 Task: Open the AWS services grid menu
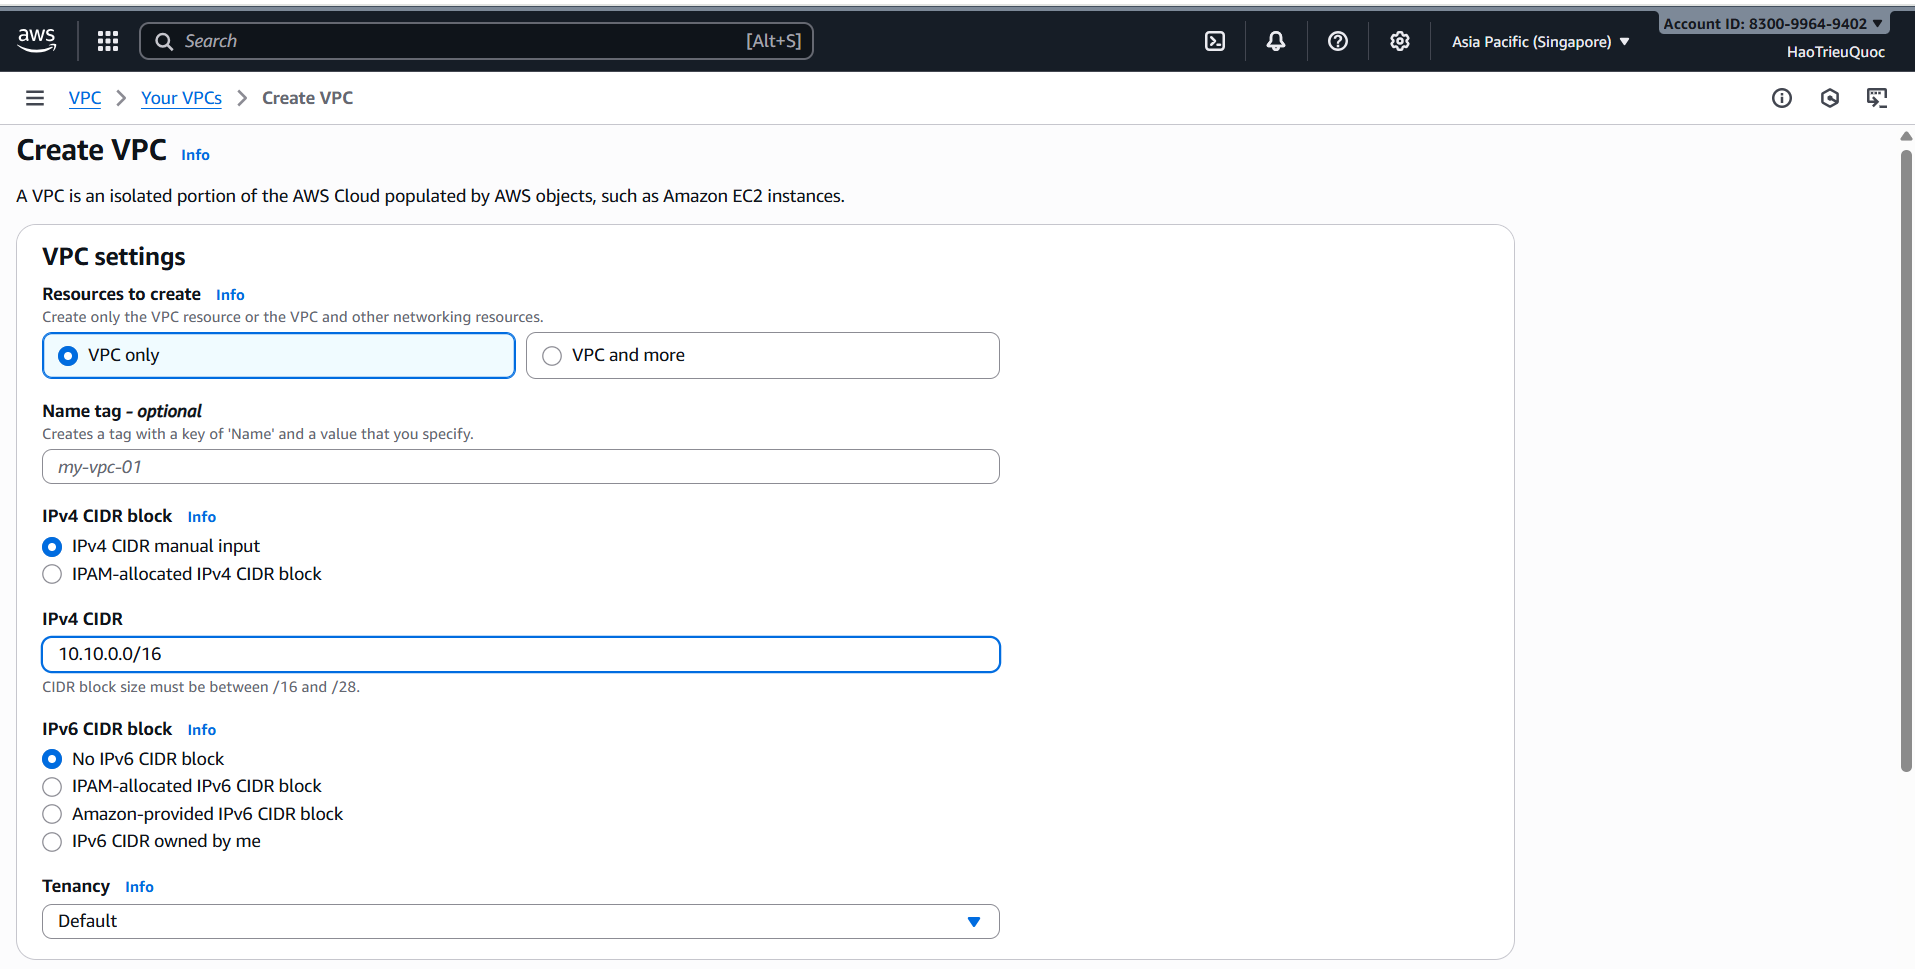pyautogui.click(x=107, y=41)
